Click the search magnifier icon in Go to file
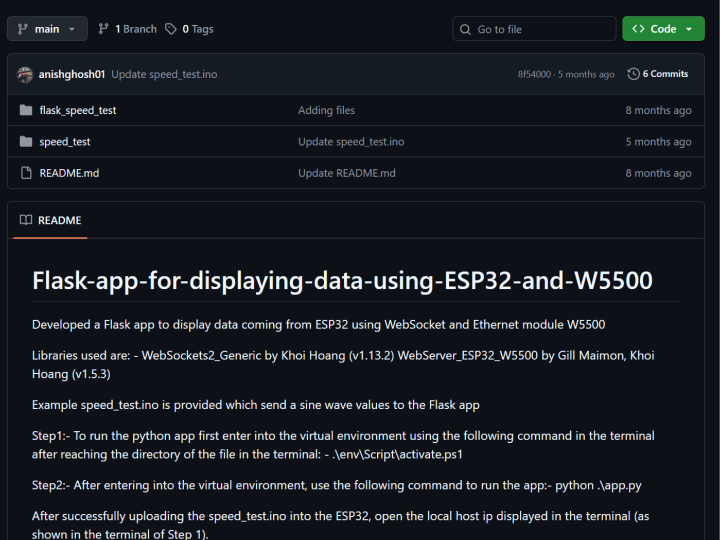Viewport: 720px width, 540px height. 466,29
